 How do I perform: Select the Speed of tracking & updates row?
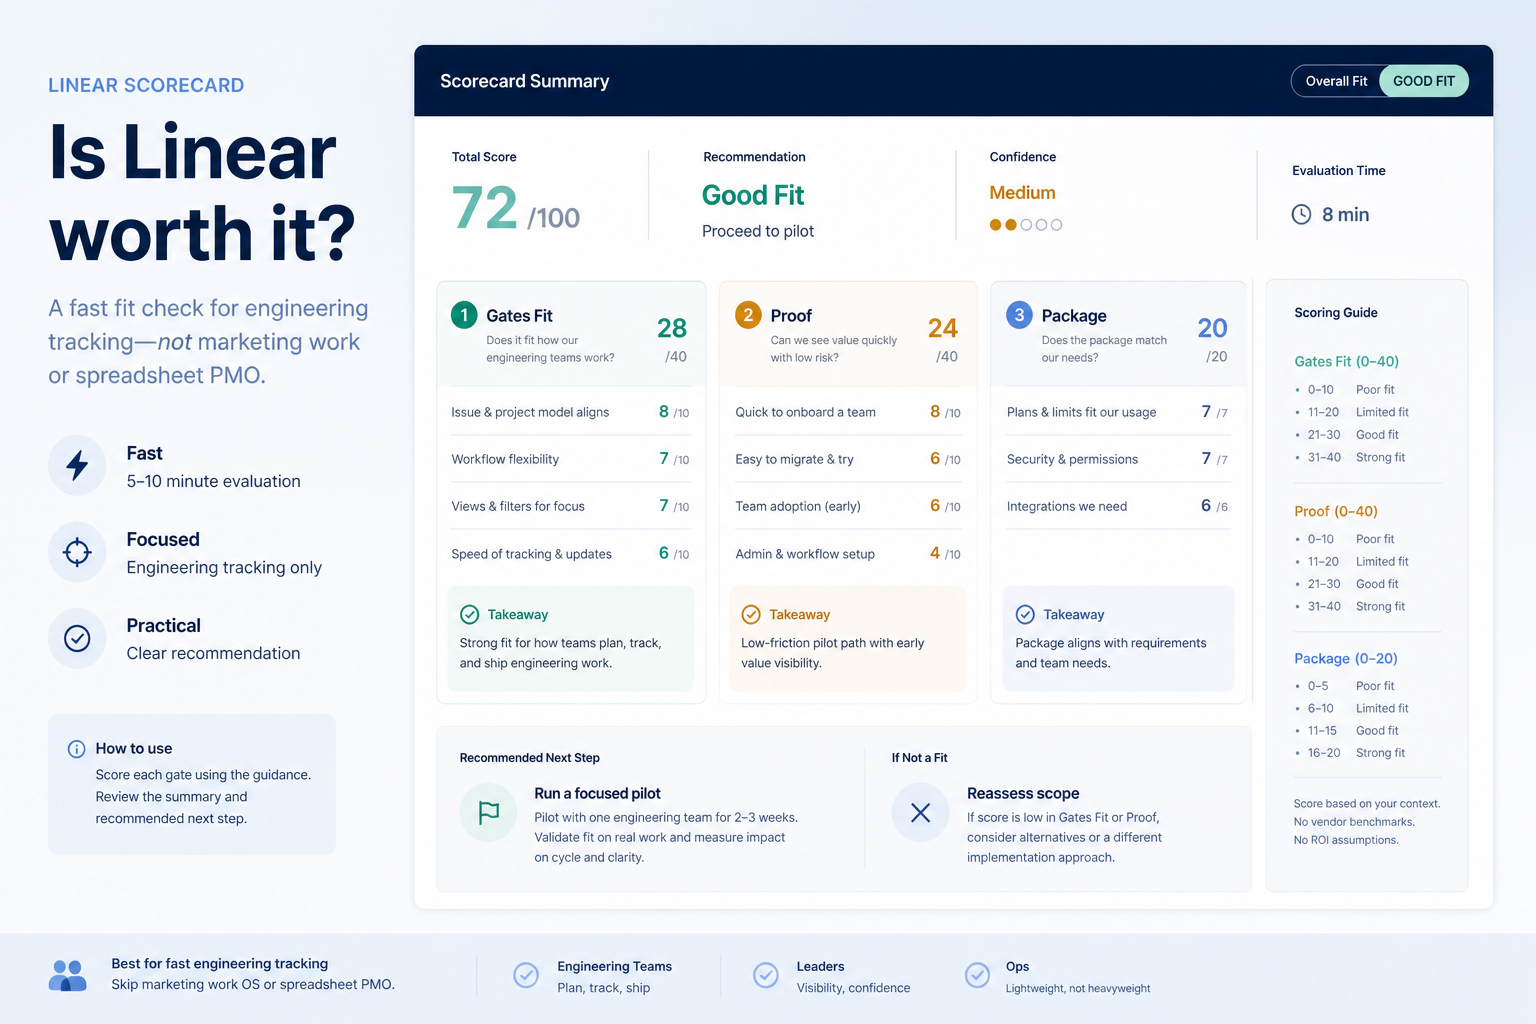[x=570, y=554]
